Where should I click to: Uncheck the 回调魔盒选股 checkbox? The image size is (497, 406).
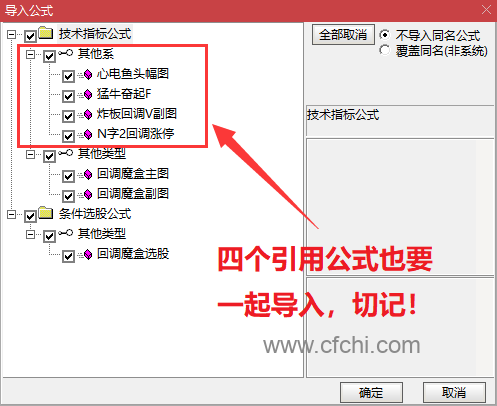click(x=68, y=256)
